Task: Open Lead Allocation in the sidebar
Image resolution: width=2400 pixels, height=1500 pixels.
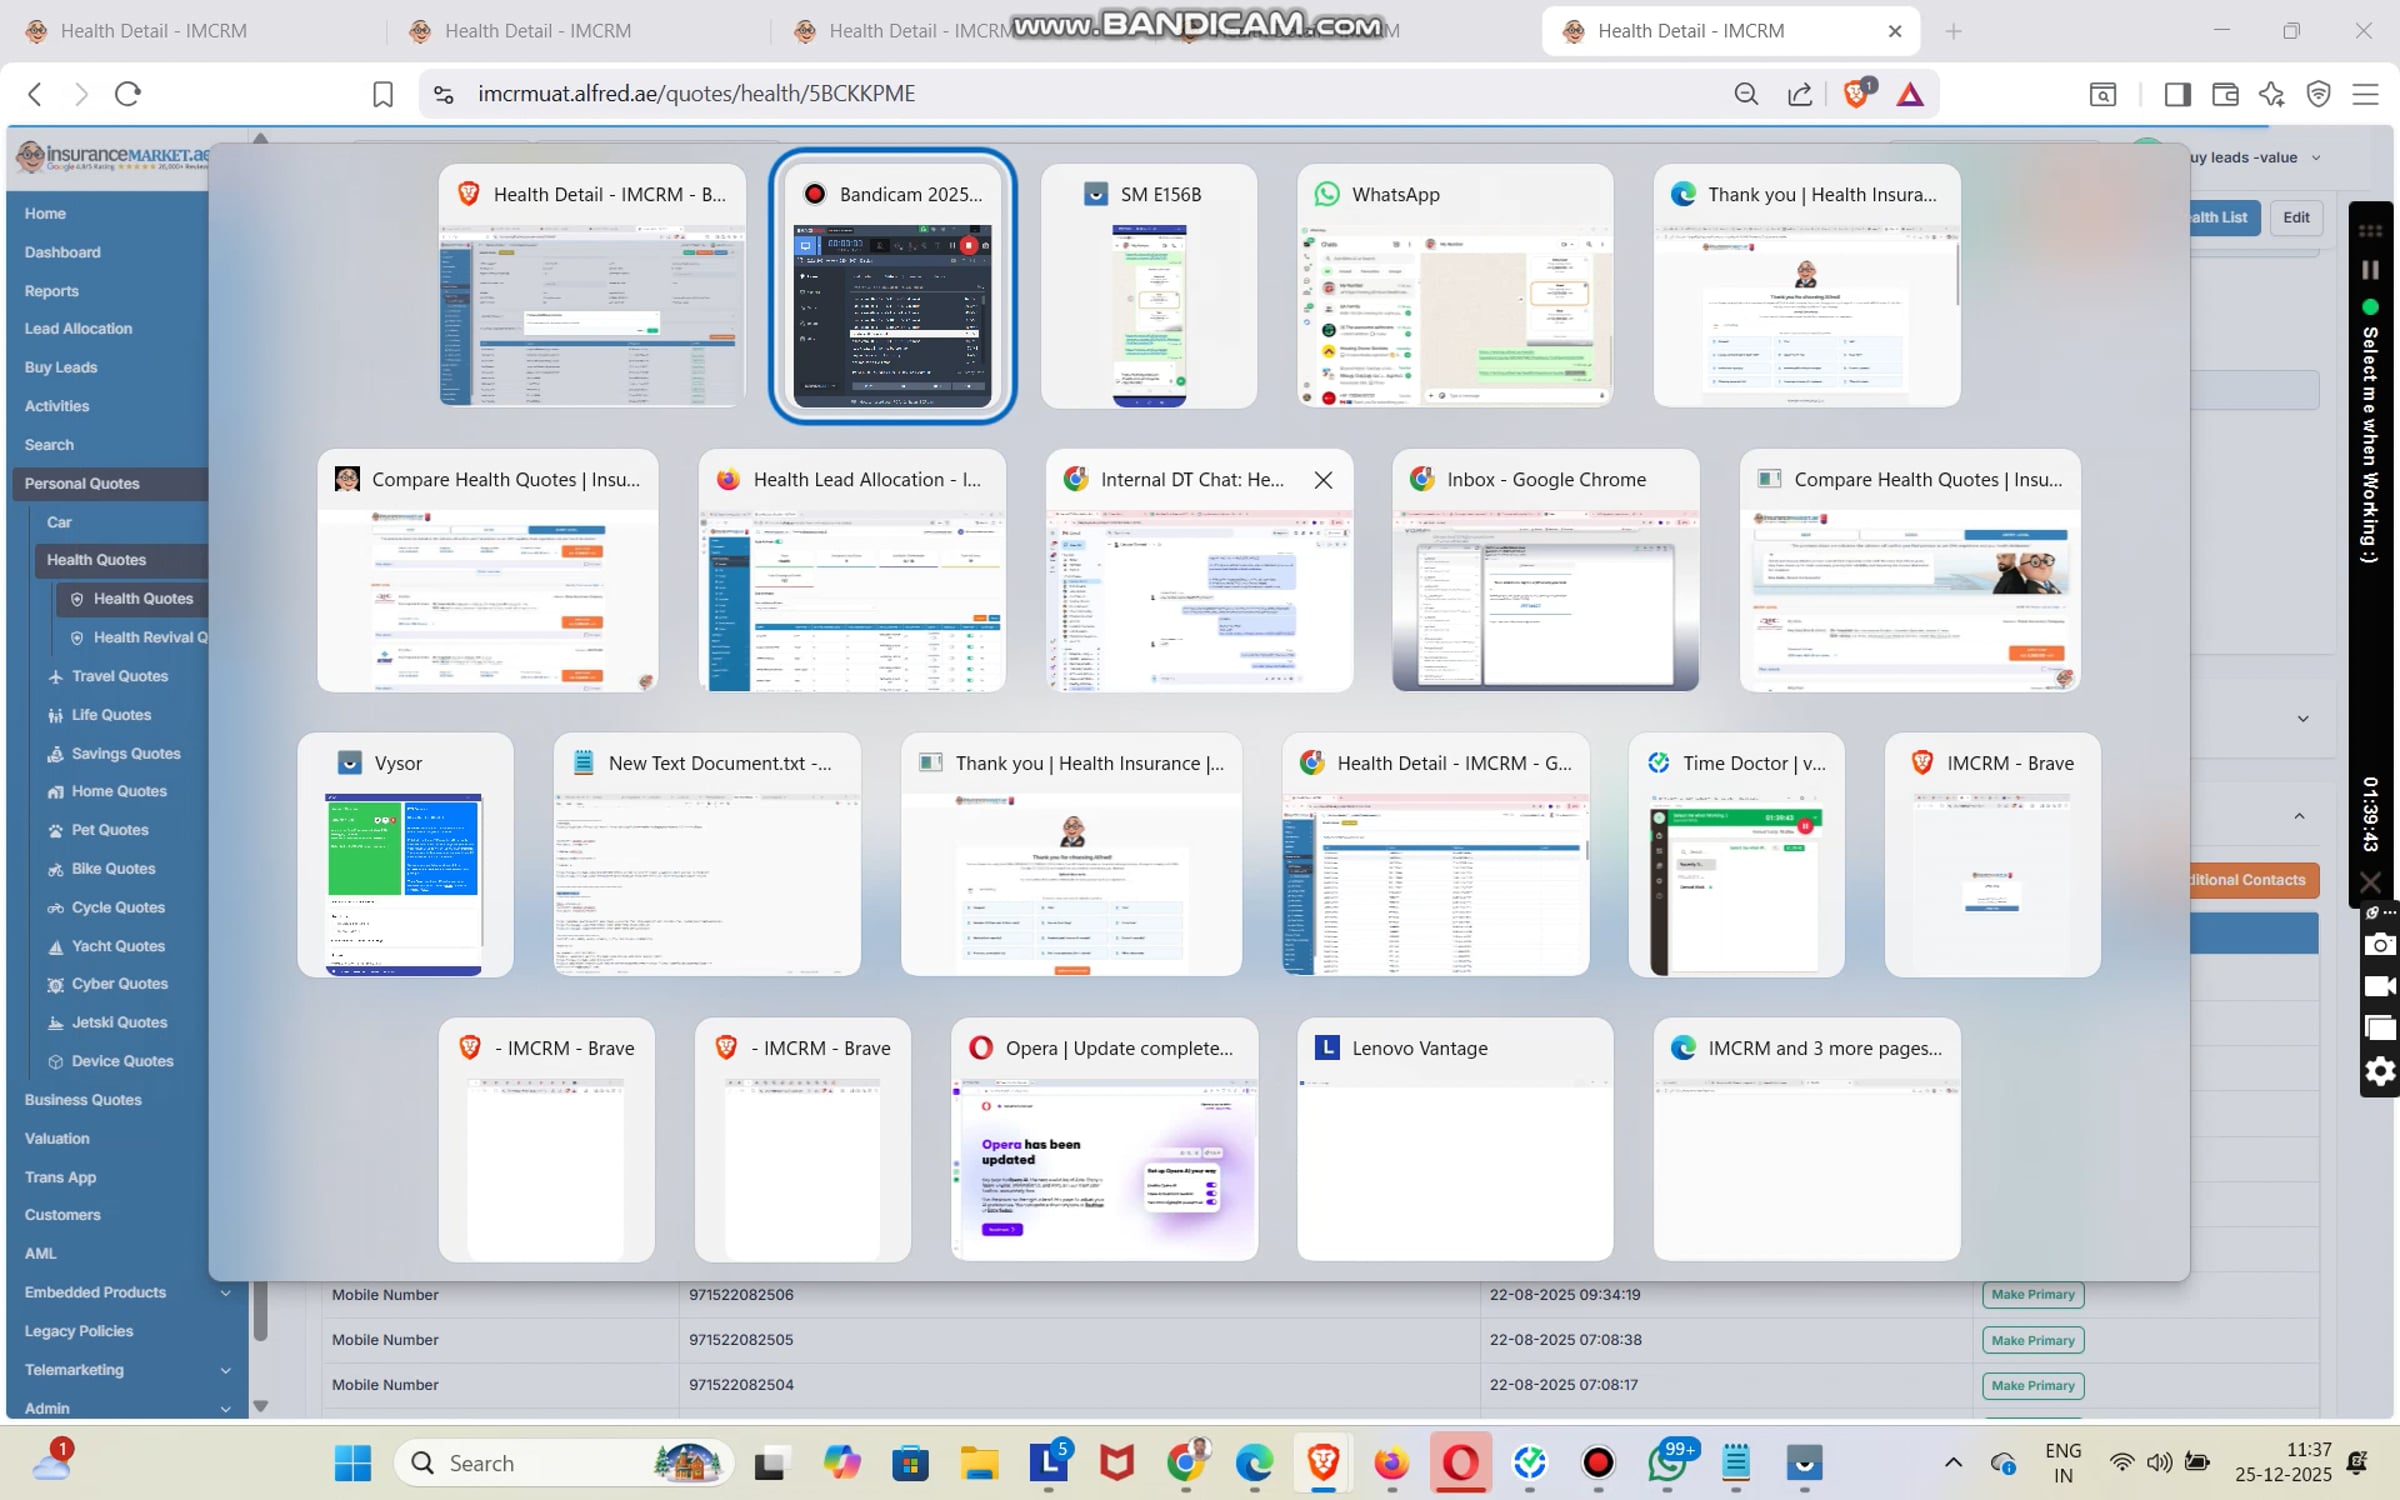Action: click(x=78, y=328)
